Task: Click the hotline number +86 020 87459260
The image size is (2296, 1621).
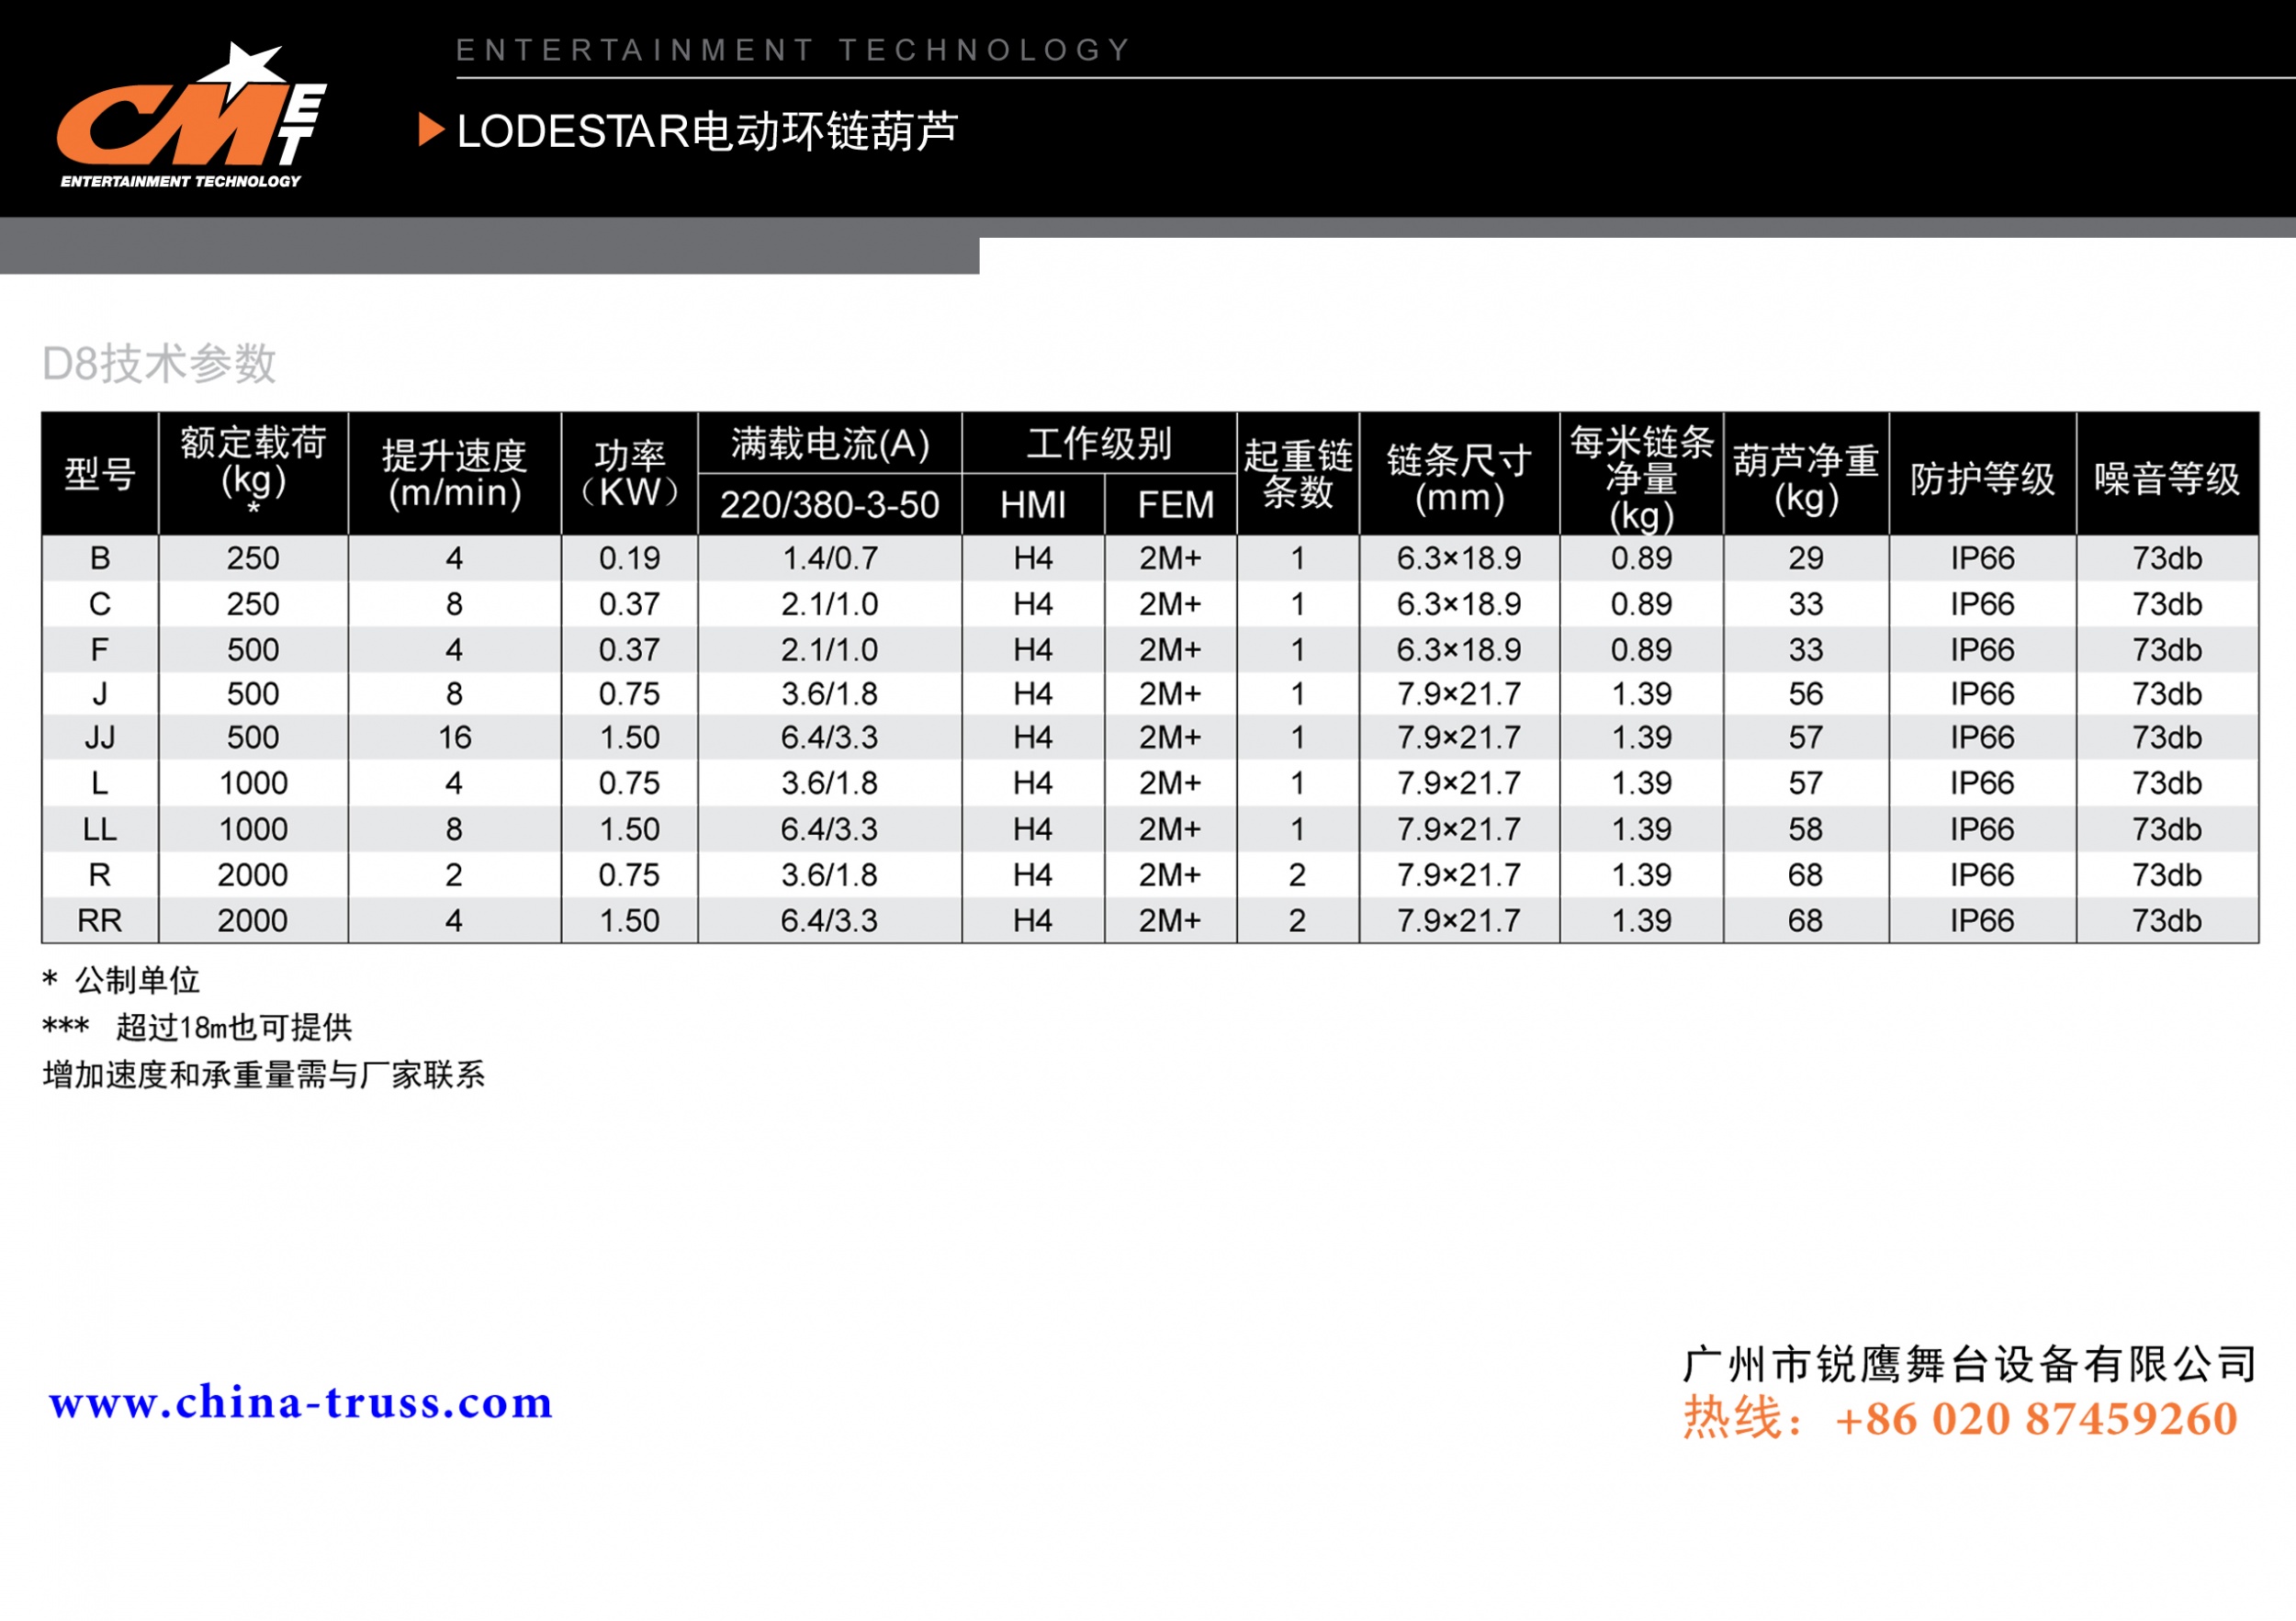Action: [2036, 1419]
